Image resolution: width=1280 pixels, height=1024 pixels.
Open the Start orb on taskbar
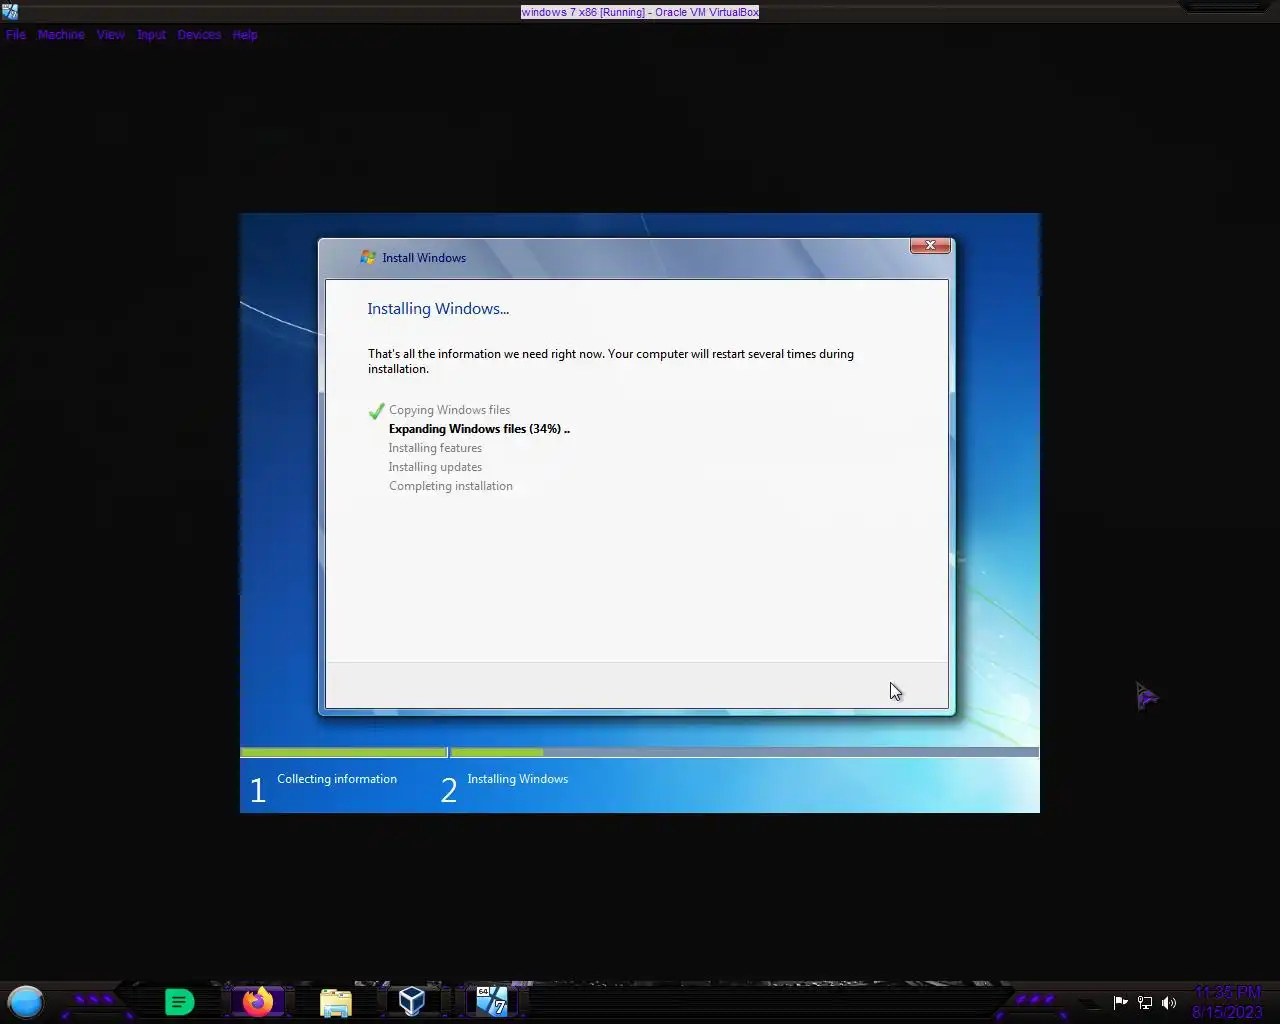(x=26, y=1001)
